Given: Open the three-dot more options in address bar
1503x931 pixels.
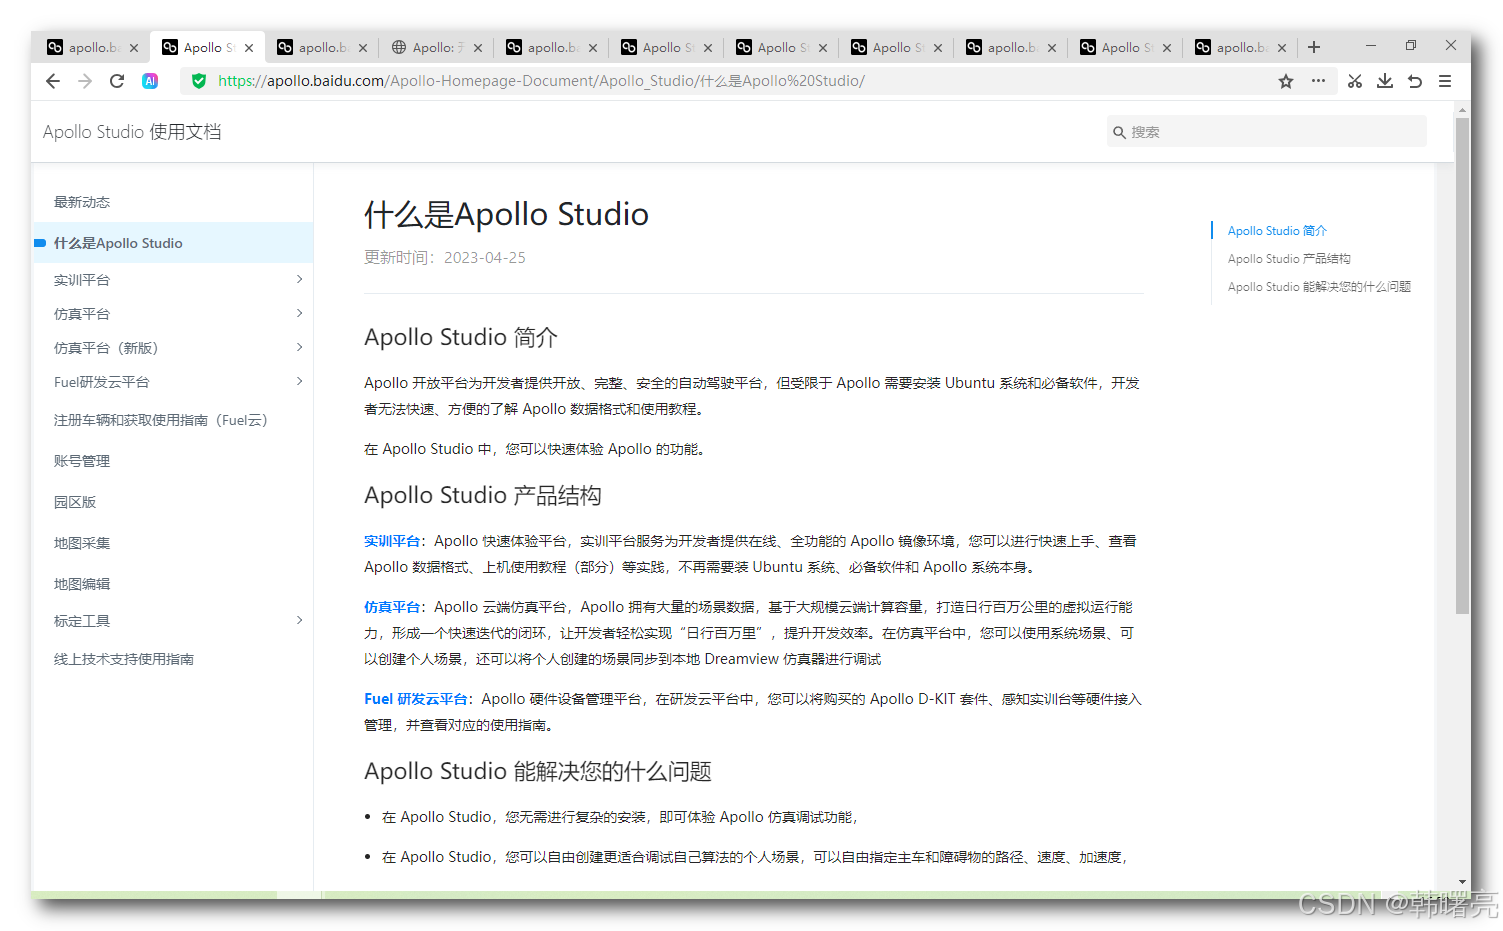Looking at the screenshot, I should coord(1319,81).
